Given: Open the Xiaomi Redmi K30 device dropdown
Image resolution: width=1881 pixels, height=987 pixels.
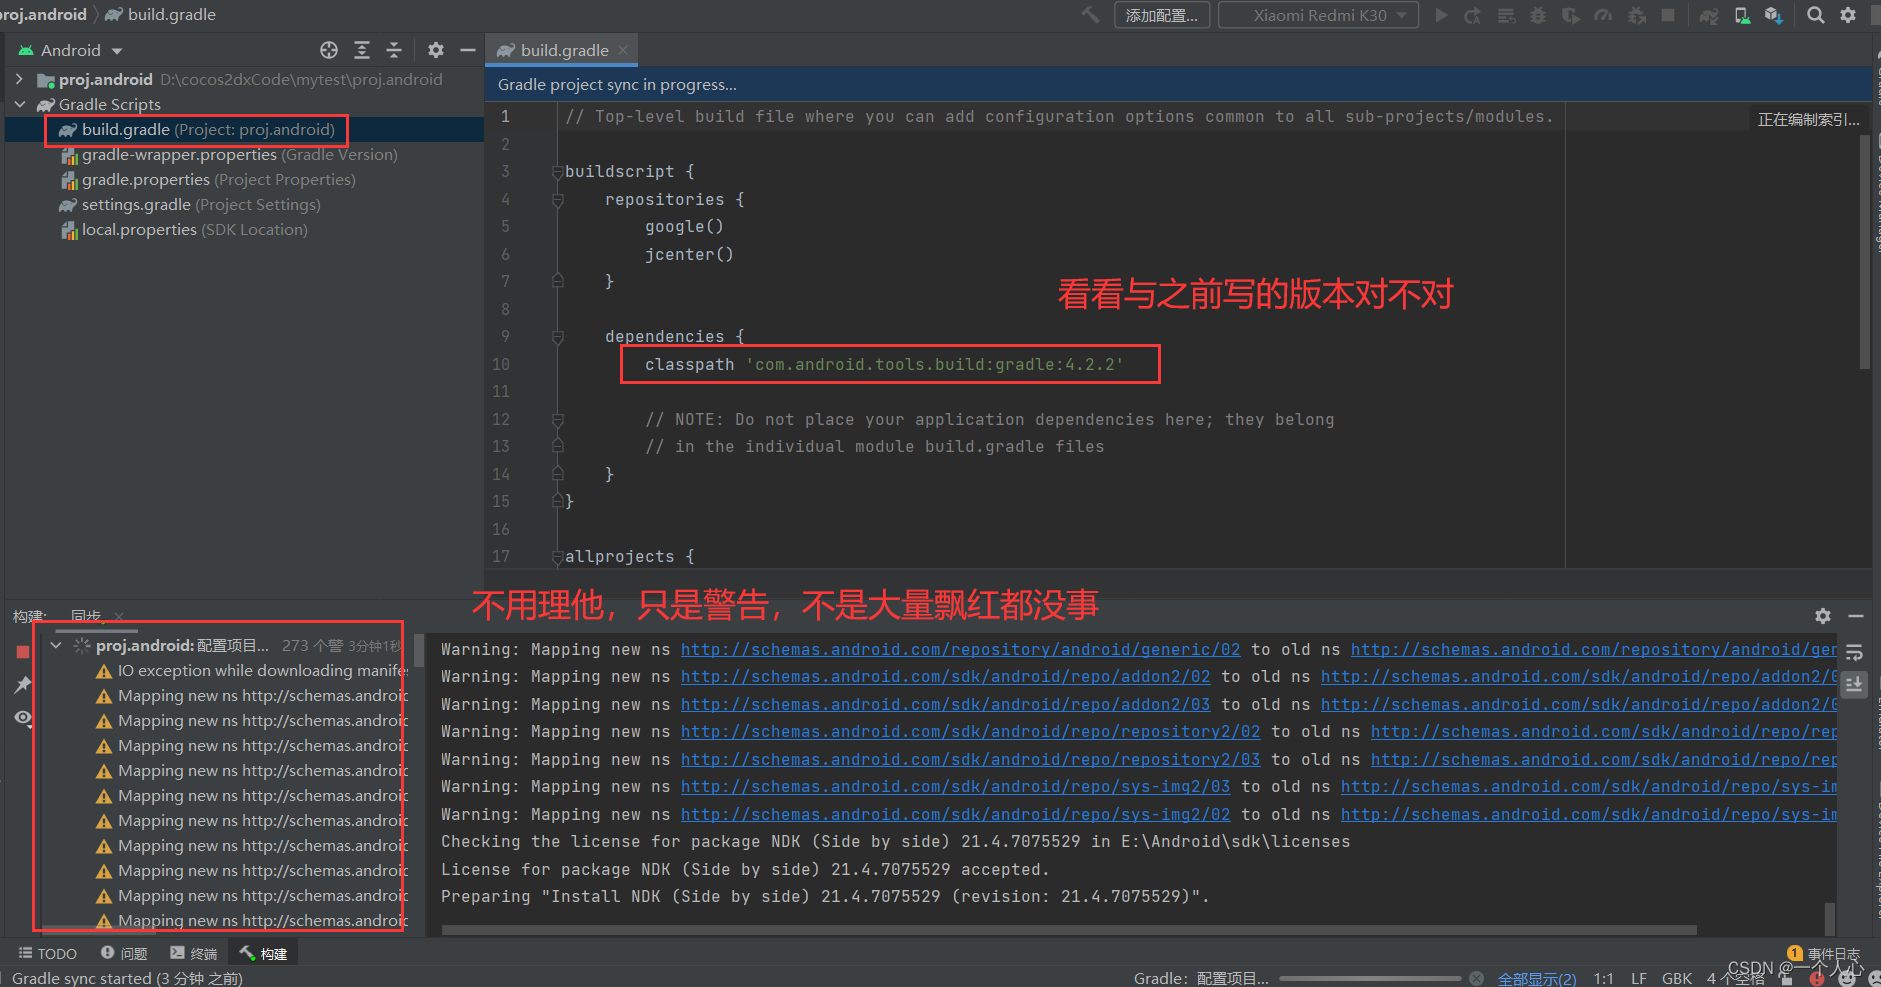Looking at the screenshot, I should (x=1318, y=15).
